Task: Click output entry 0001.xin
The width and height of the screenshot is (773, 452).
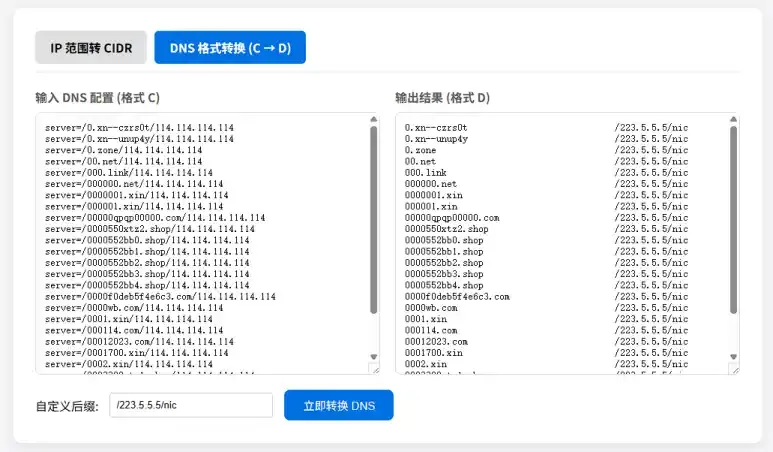Action: click(426, 319)
